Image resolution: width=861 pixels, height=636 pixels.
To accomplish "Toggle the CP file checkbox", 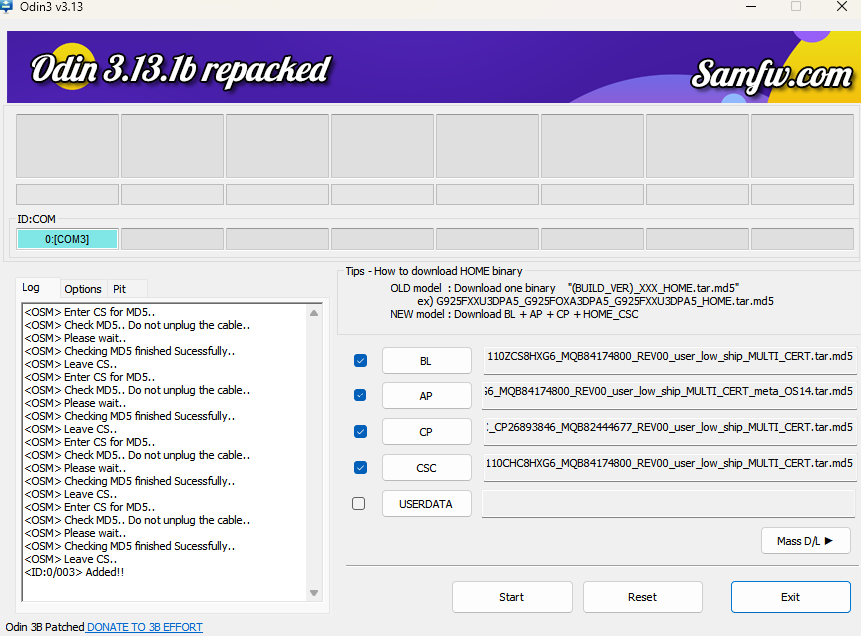I will pyautogui.click(x=360, y=432).
